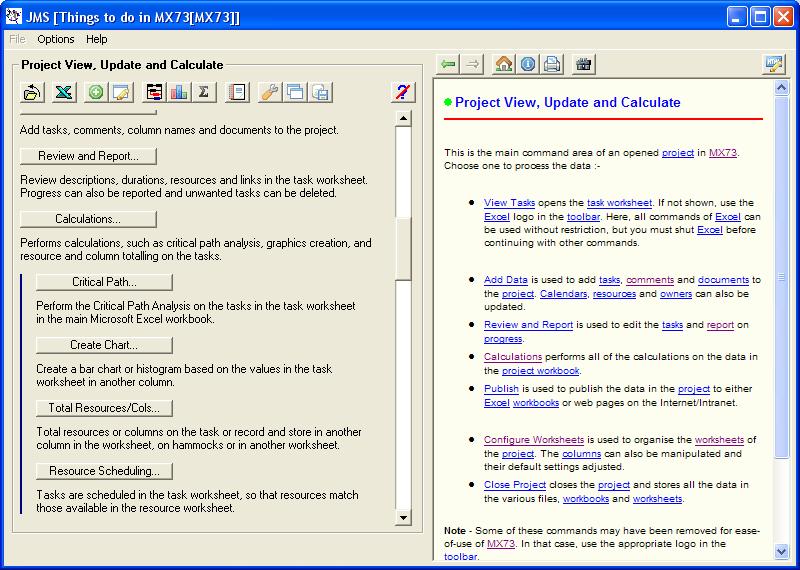Open the View Tasks help link
This screenshot has height=570, width=800.
pos(509,202)
